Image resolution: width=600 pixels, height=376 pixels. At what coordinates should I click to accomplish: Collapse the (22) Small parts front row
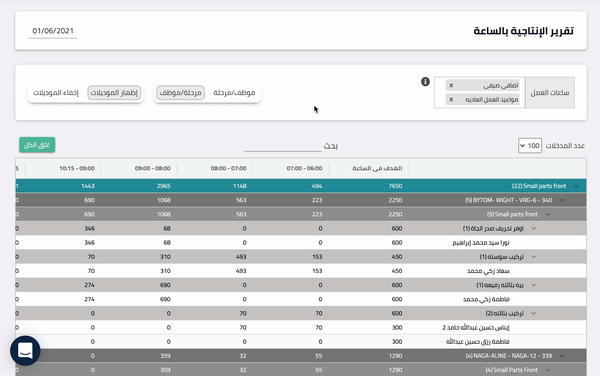pyautogui.click(x=576, y=186)
